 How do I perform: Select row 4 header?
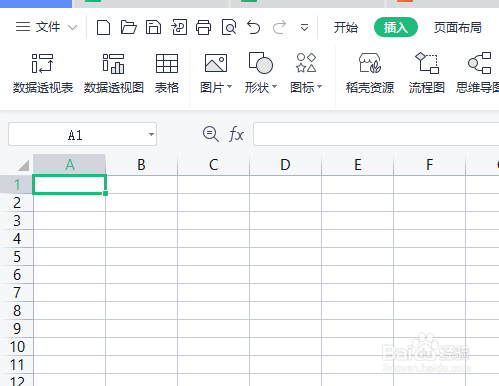point(17,238)
